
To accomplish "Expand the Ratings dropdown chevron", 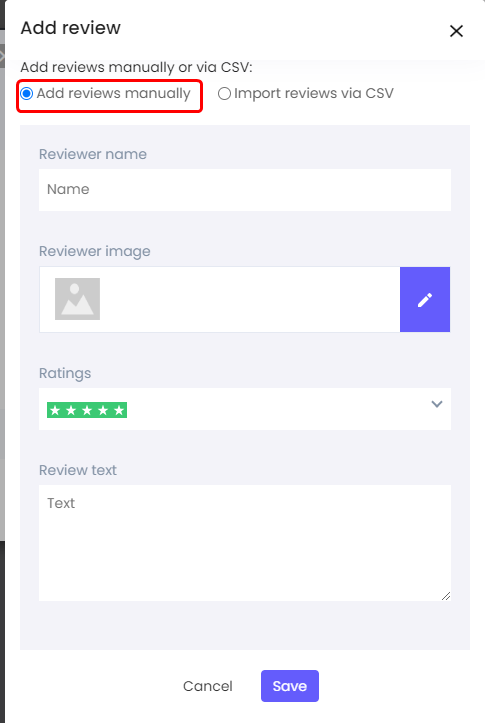I will (x=437, y=404).
